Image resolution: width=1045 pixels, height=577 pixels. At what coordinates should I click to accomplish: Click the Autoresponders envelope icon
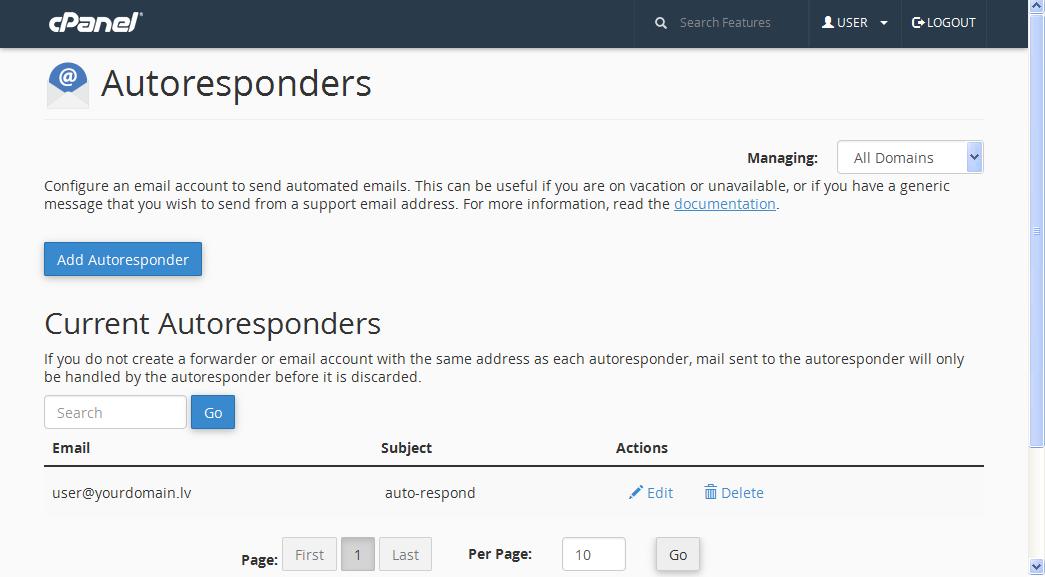click(68, 85)
